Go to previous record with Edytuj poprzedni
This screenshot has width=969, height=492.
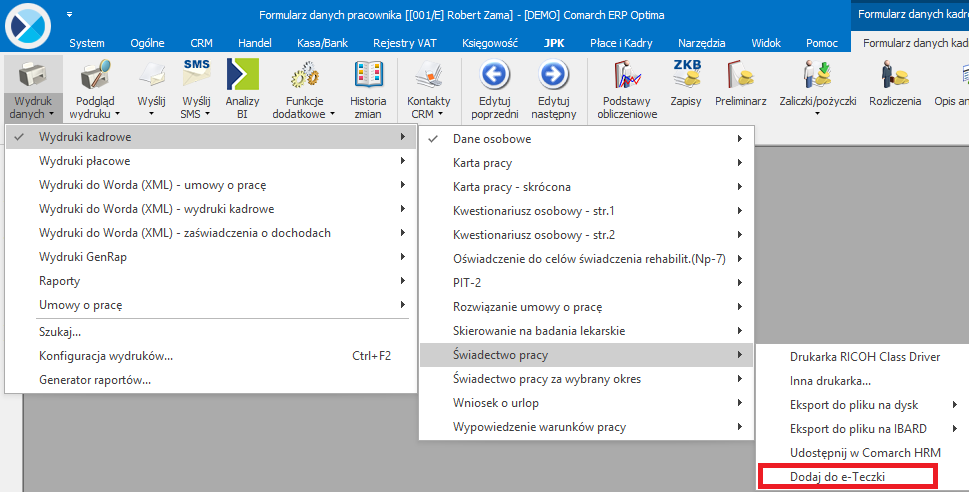pyautogui.click(x=497, y=77)
